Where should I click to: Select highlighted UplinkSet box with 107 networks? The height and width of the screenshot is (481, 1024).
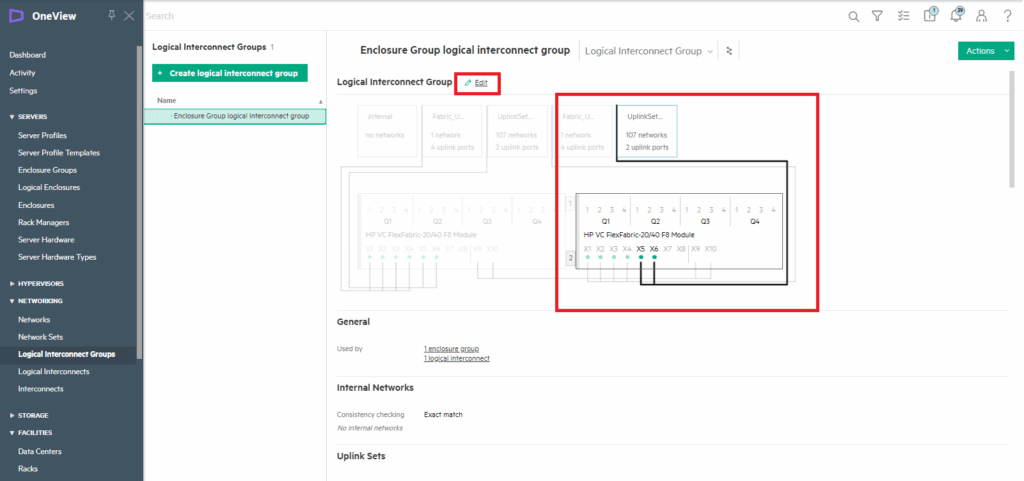[647, 131]
